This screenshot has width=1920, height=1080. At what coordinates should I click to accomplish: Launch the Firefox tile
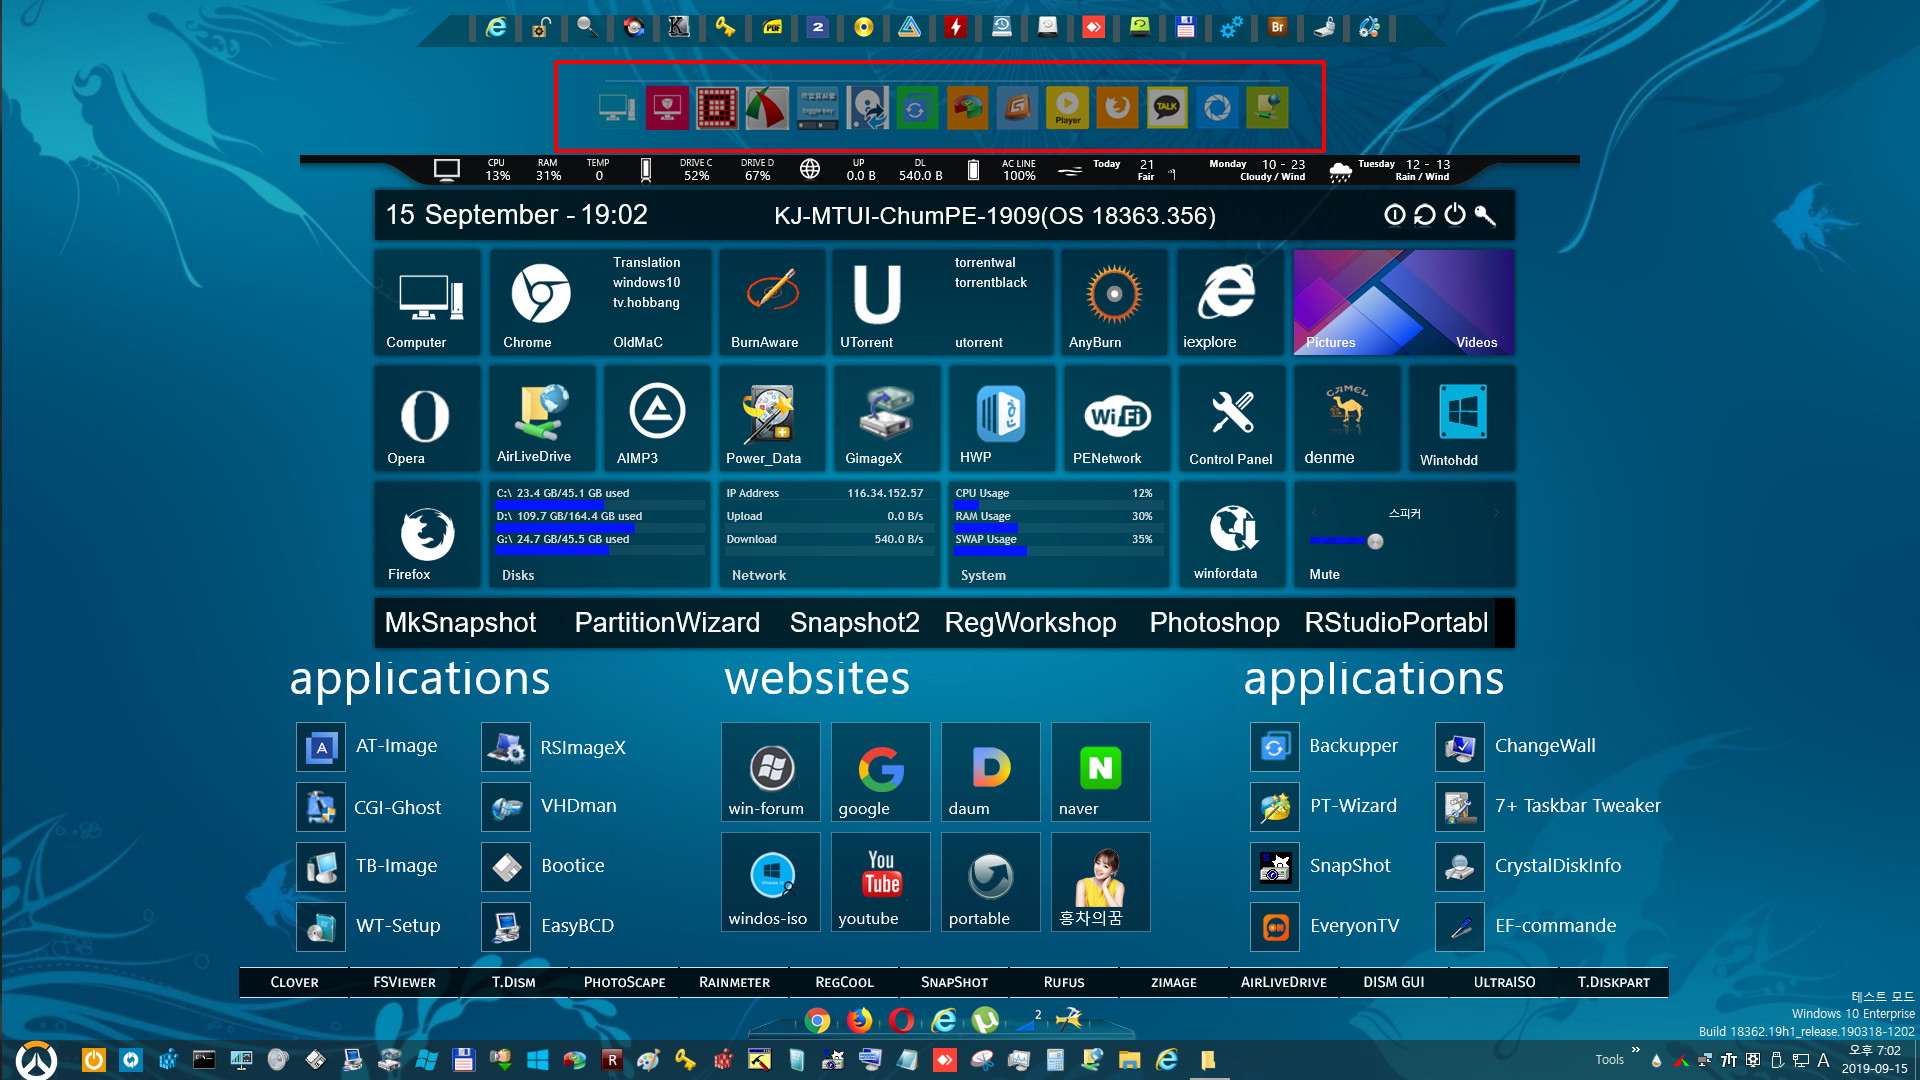coord(428,534)
